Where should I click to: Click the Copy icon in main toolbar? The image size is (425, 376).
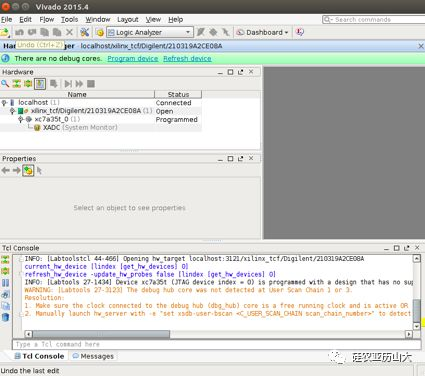point(44,32)
